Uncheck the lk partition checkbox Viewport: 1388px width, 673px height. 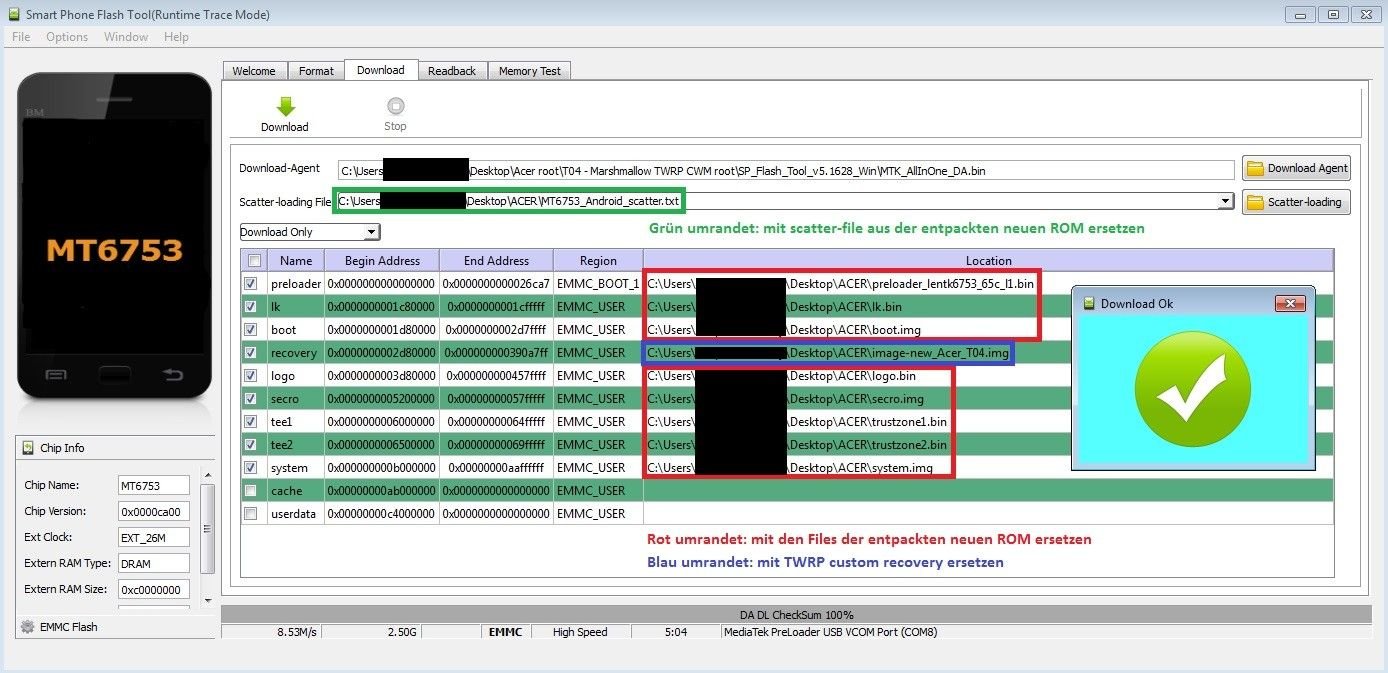[x=250, y=307]
